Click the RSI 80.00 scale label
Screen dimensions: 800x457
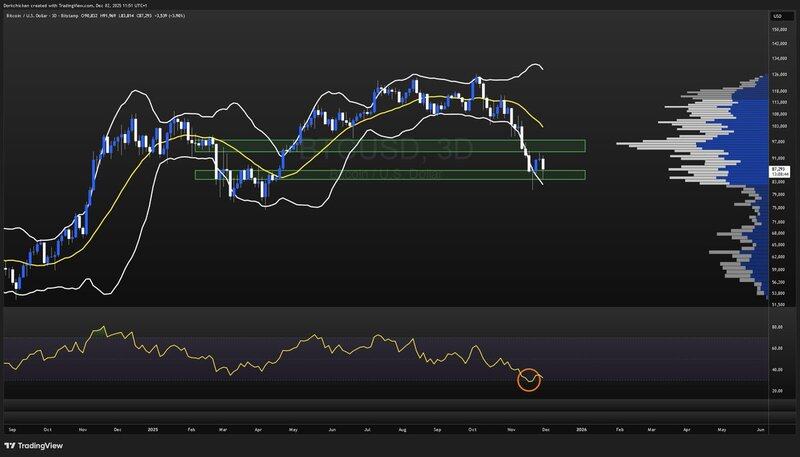[x=777, y=328]
